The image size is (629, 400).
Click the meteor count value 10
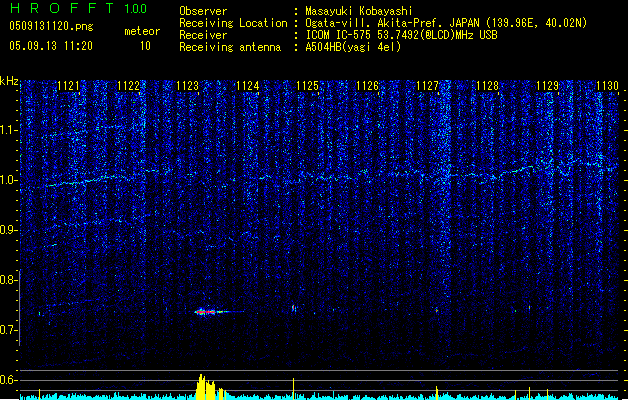coord(145,46)
